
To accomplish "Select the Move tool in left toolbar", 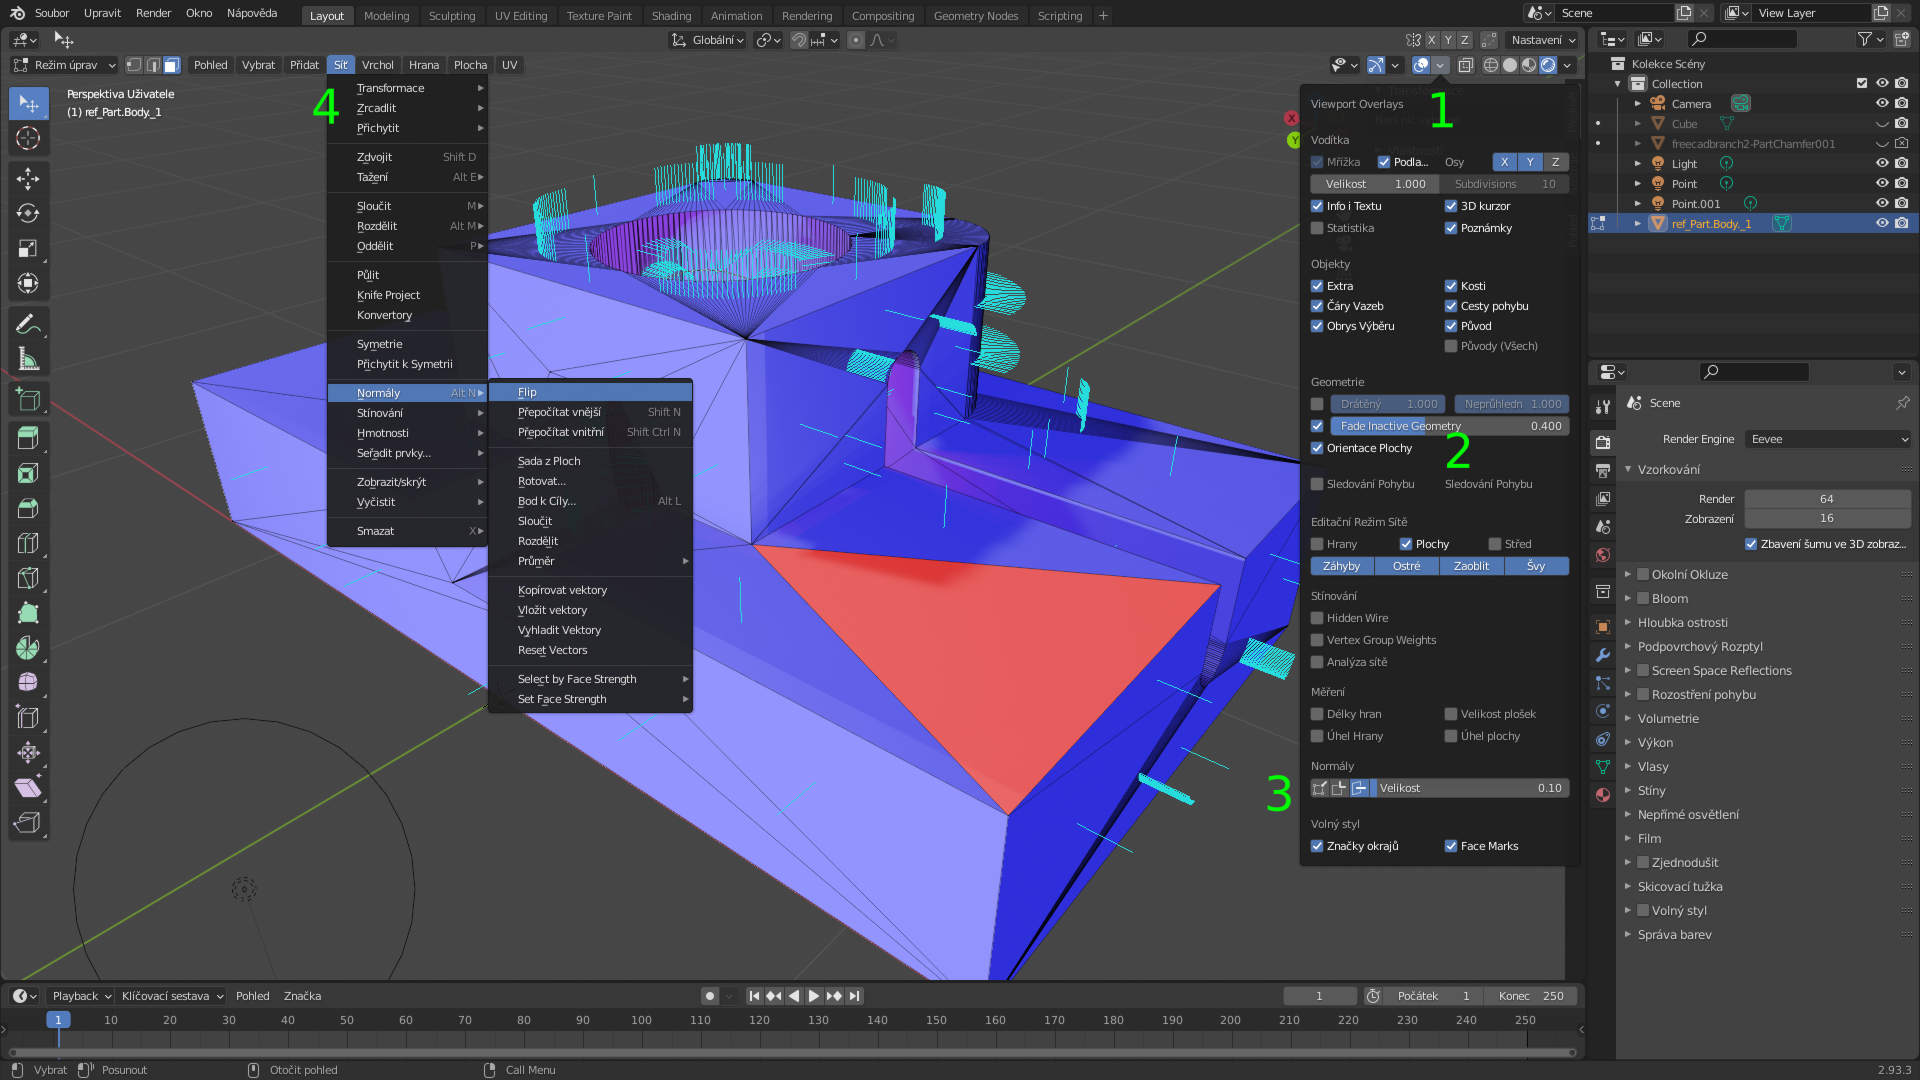I will tap(28, 179).
